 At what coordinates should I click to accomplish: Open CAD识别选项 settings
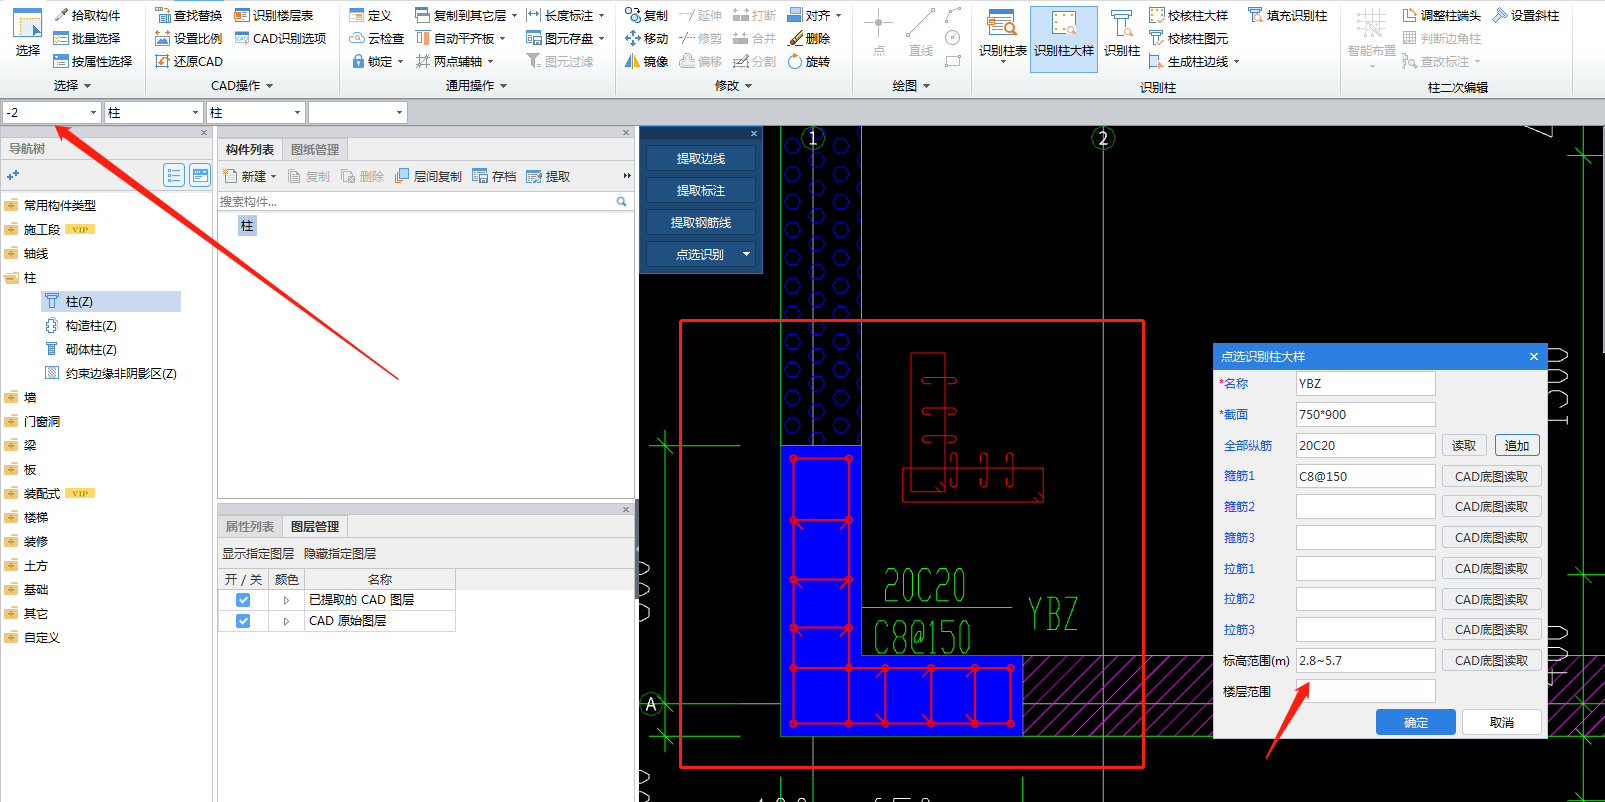pyautogui.click(x=281, y=38)
